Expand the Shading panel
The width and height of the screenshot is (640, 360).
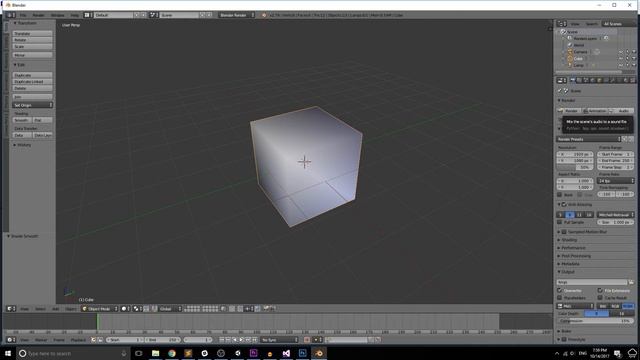coord(568,240)
